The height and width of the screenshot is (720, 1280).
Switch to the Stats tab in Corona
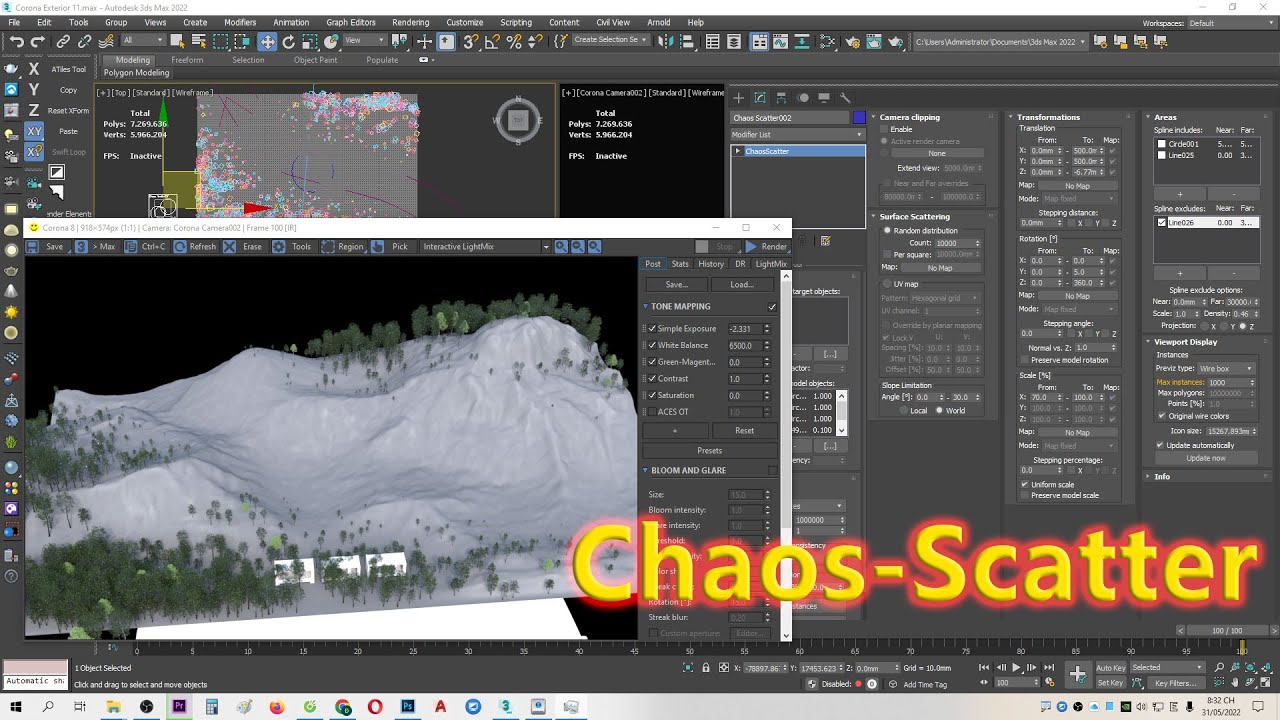point(680,264)
